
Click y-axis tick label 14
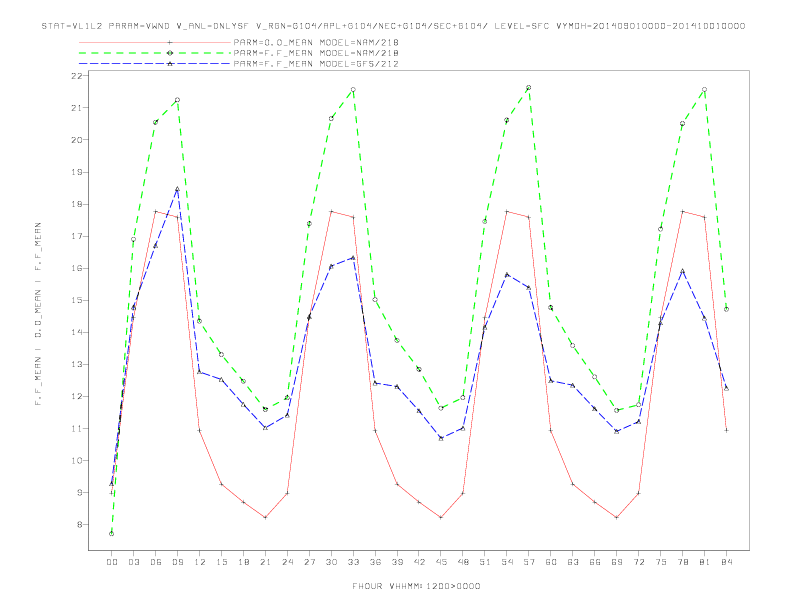coord(77,332)
